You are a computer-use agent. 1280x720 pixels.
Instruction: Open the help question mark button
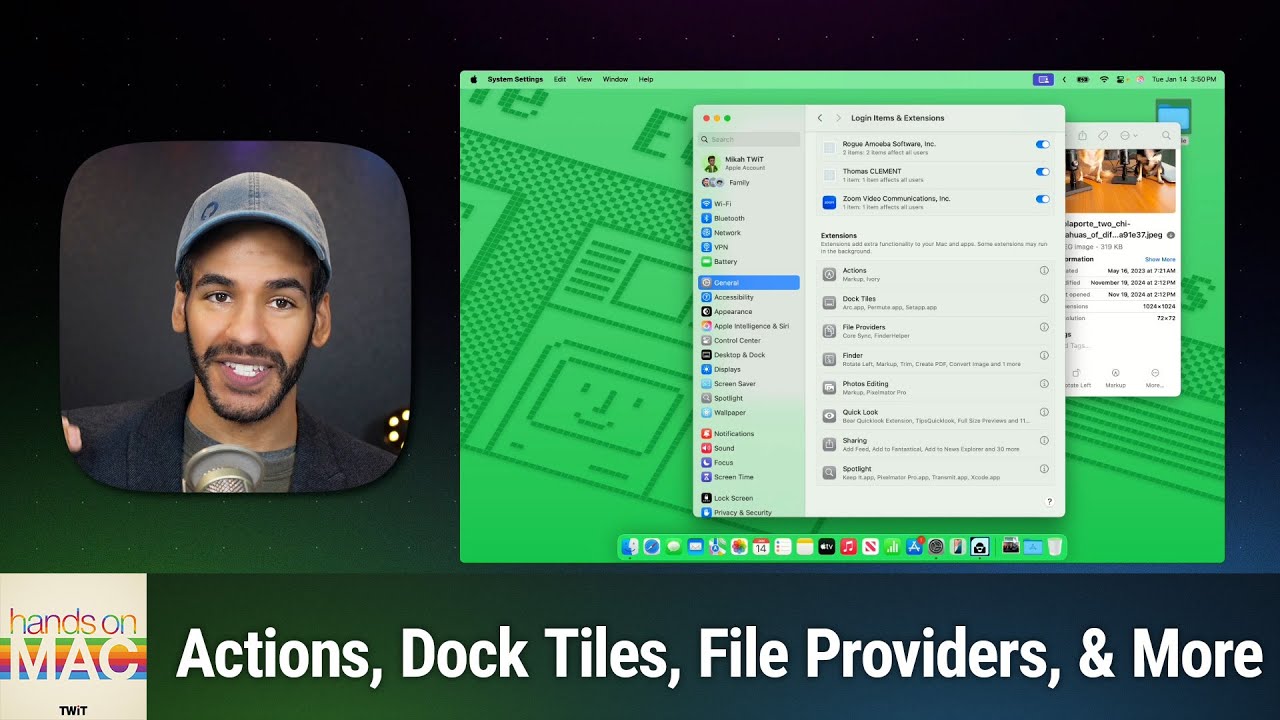click(1049, 501)
